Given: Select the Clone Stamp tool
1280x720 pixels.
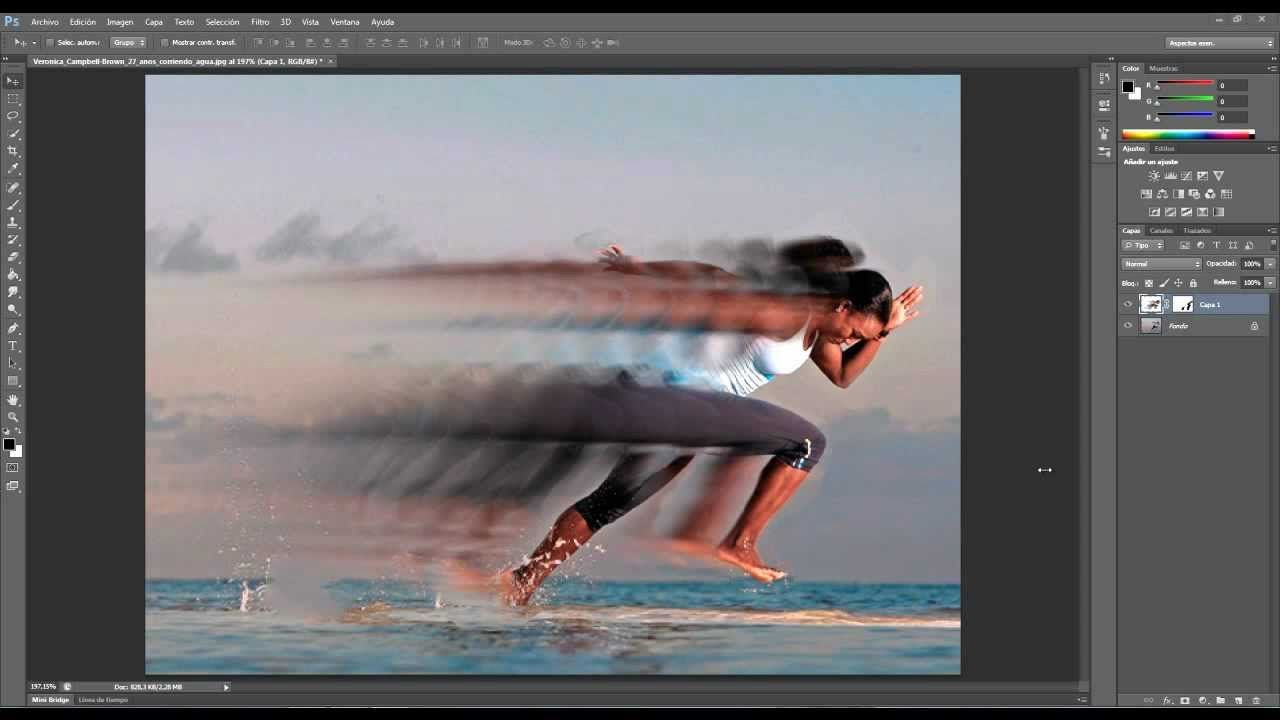Looking at the screenshot, I should pyautogui.click(x=13, y=222).
